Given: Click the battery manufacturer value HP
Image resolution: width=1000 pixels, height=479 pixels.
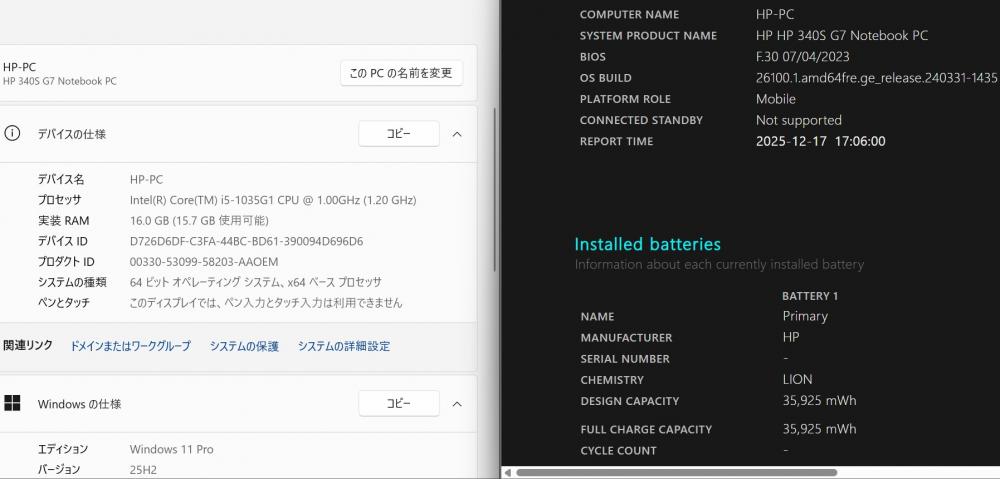Looking at the screenshot, I should click(790, 337).
